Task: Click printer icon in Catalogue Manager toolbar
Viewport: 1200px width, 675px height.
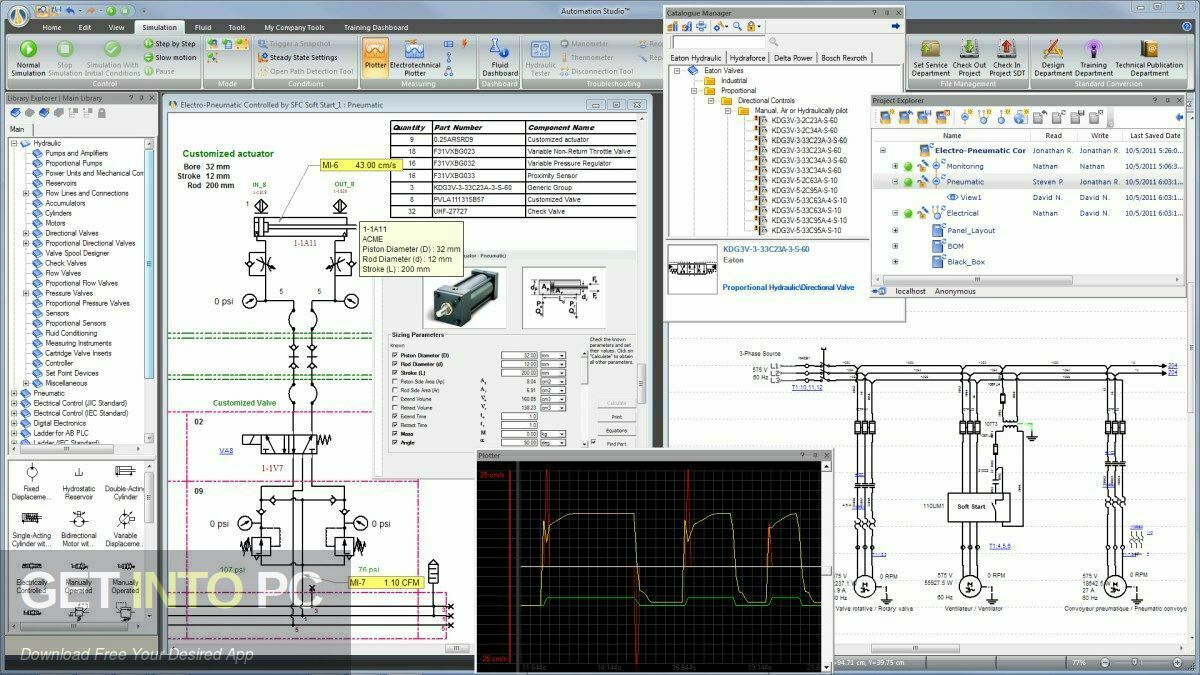Action: pyautogui.click(x=701, y=26)
